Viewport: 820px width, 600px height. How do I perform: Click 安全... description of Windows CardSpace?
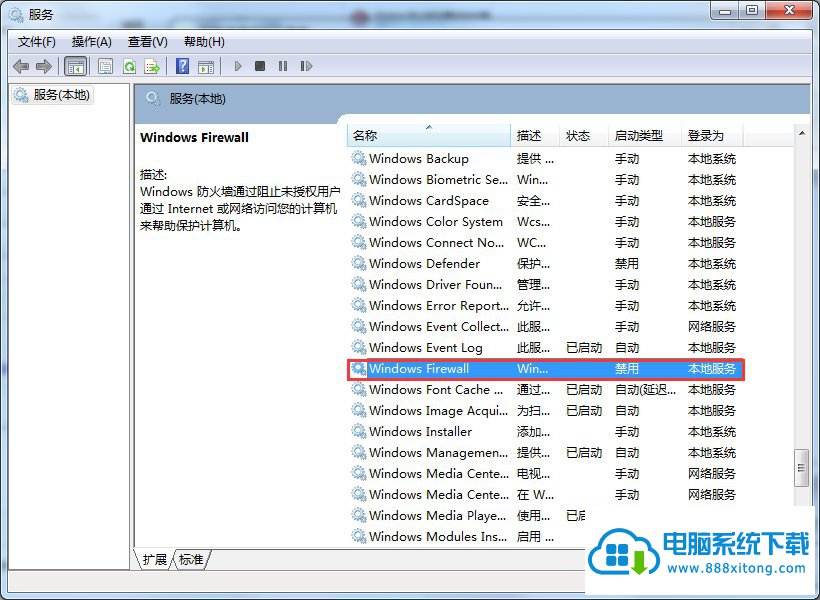(533, 200)
